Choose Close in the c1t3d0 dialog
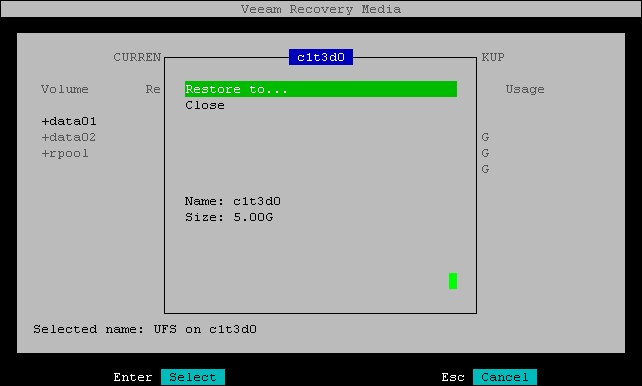 pos(205,105)
